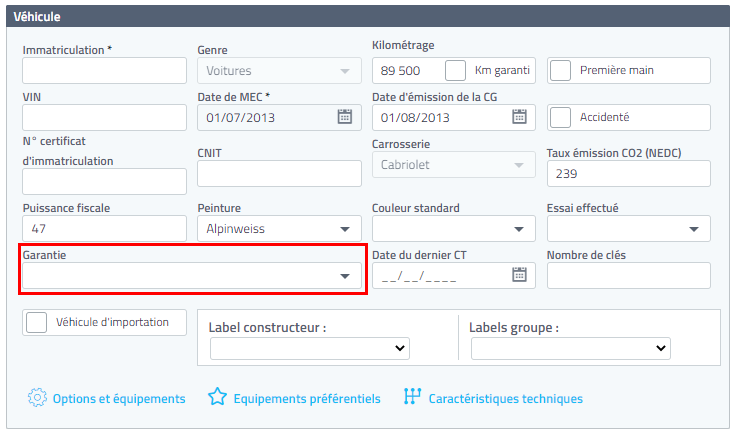Open calendar picker for Date du dernier CT
The width and height of the screenshot is (742, 434).
[519, 275]
